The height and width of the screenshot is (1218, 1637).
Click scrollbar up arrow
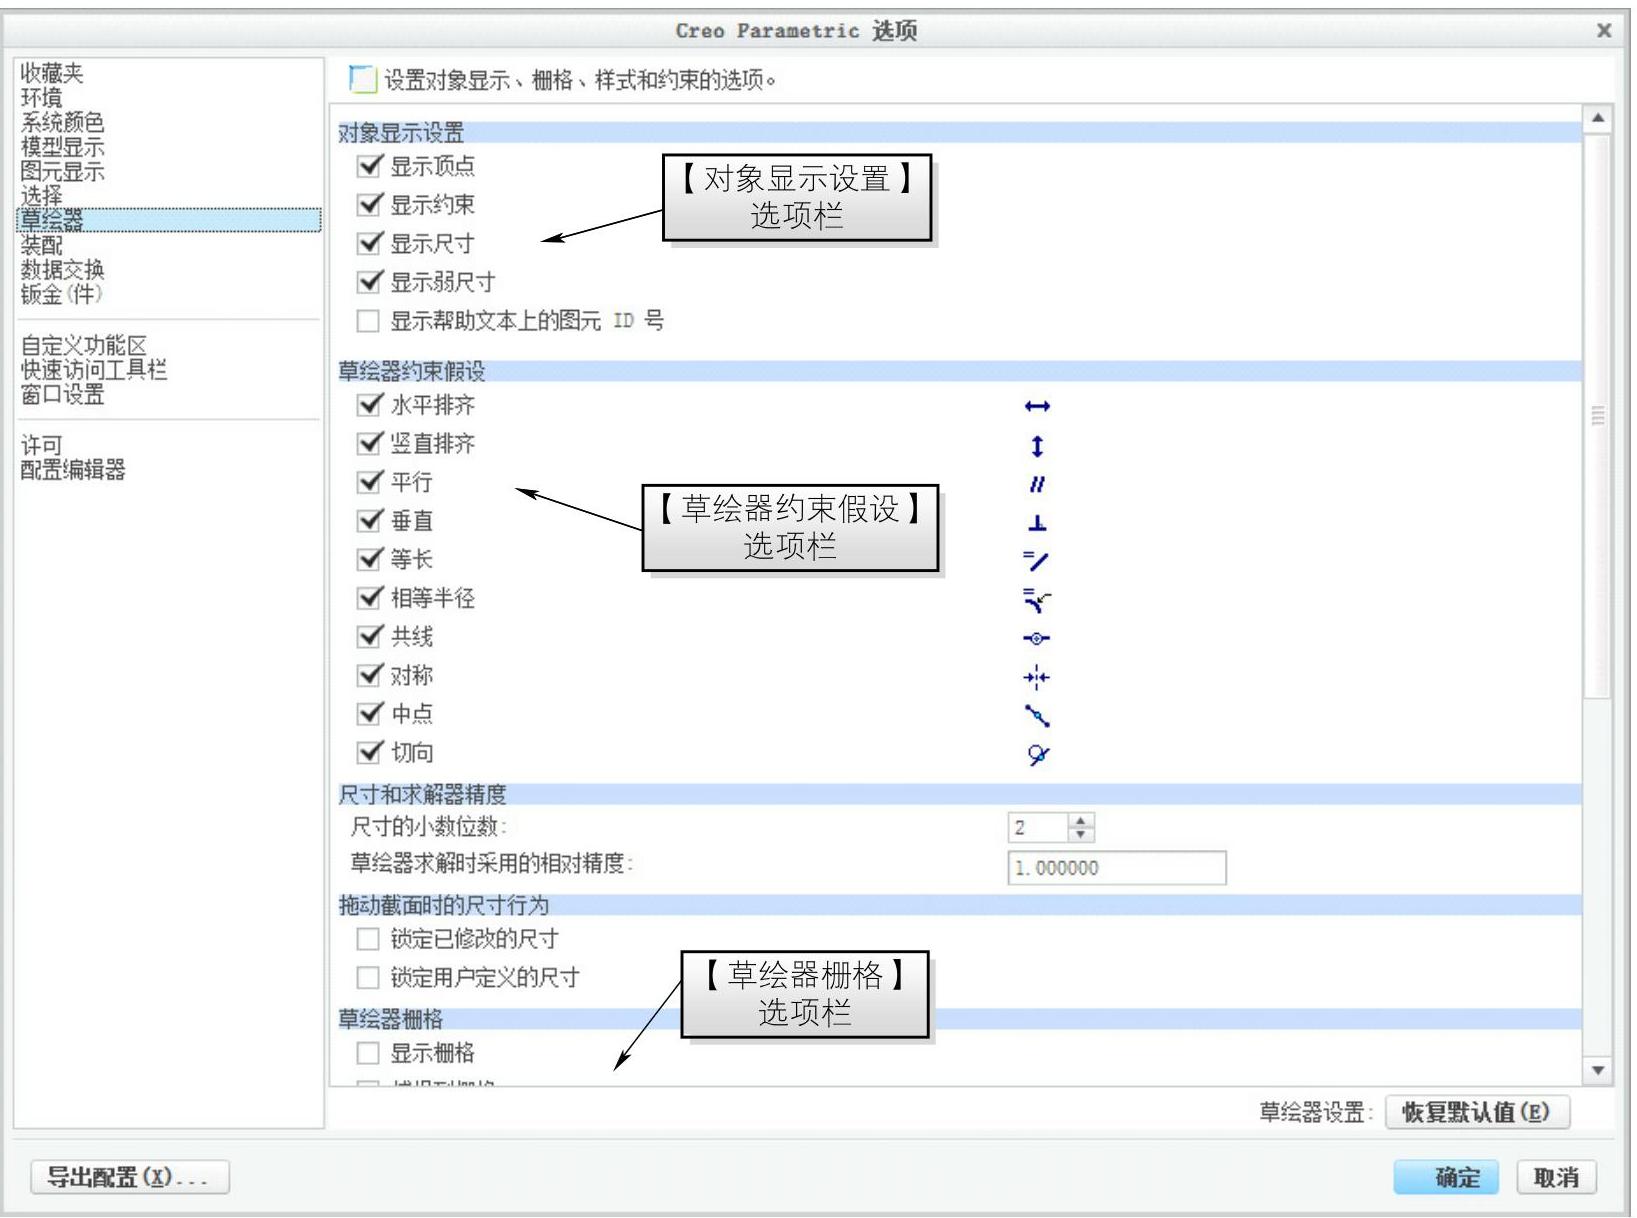tap(1598, 118)
